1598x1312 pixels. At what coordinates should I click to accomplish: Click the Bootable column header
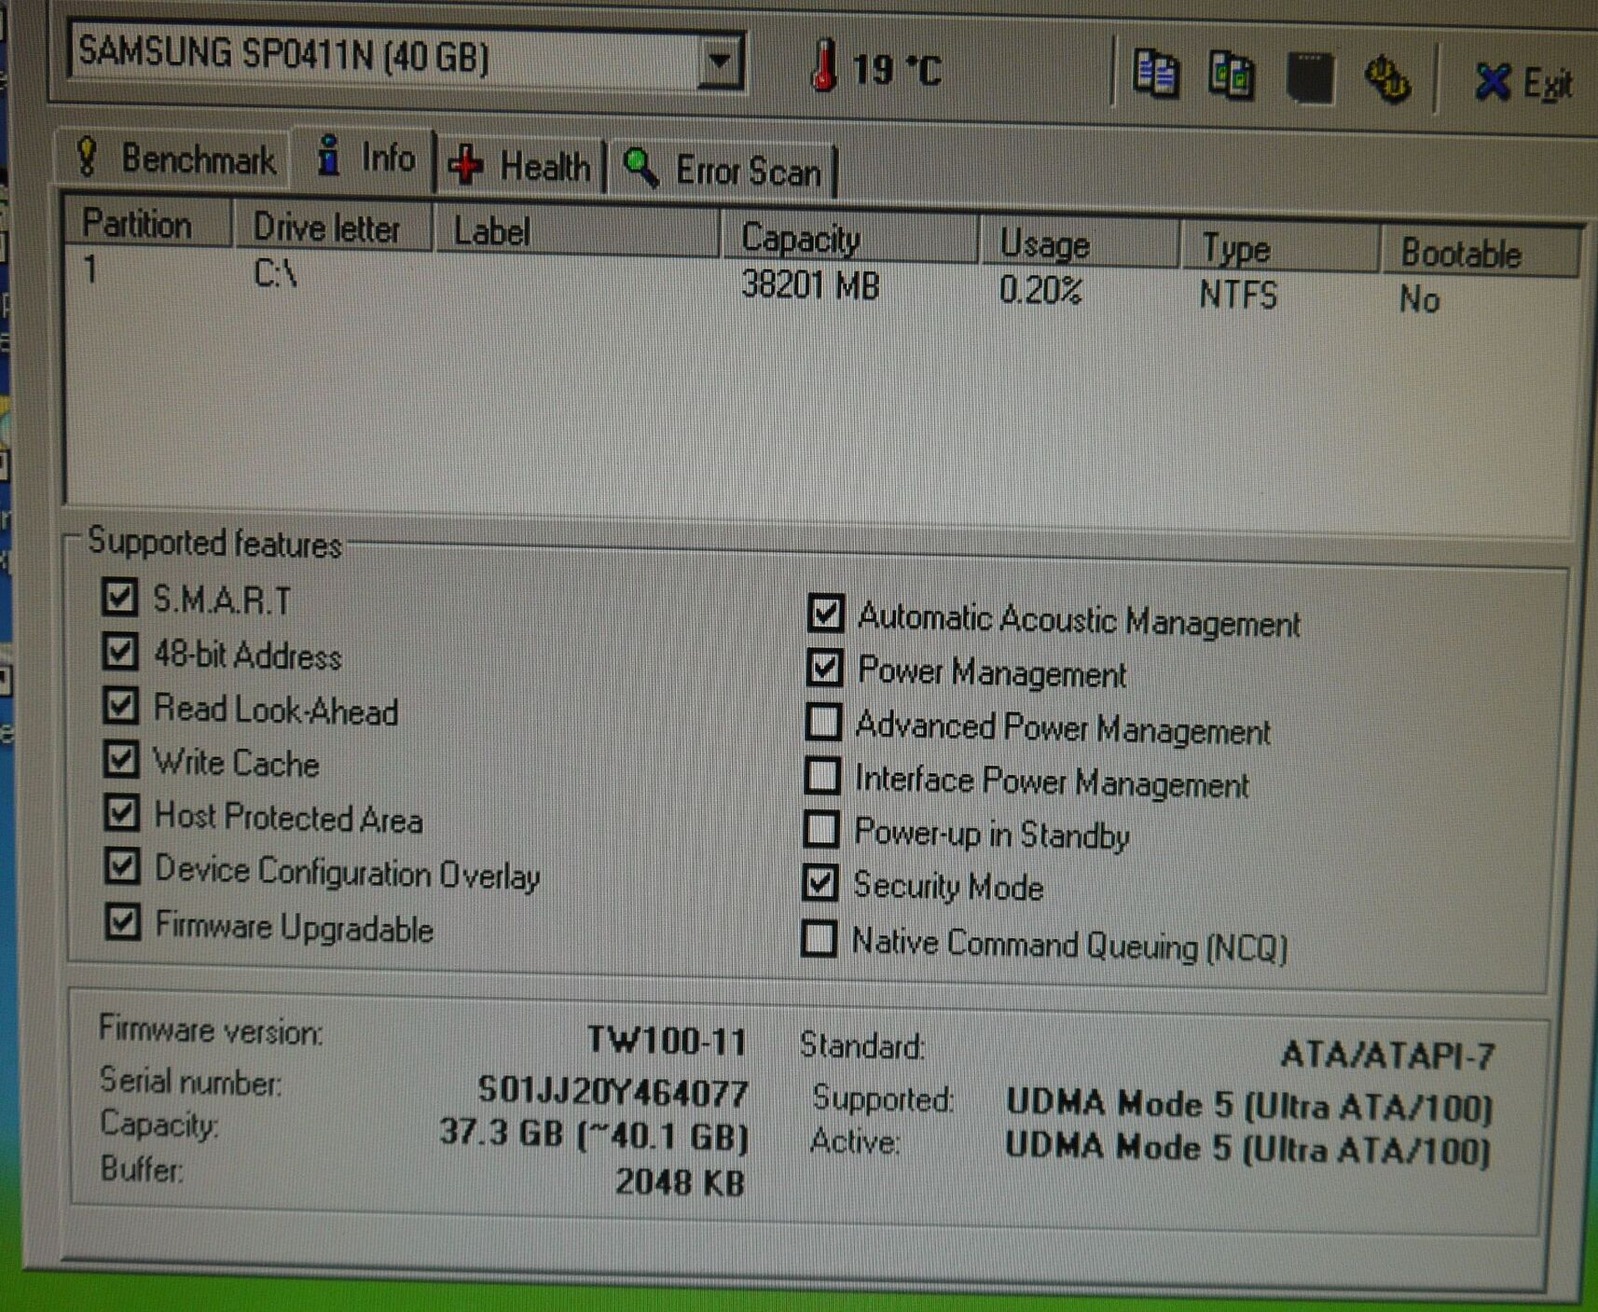(1481, 254)
